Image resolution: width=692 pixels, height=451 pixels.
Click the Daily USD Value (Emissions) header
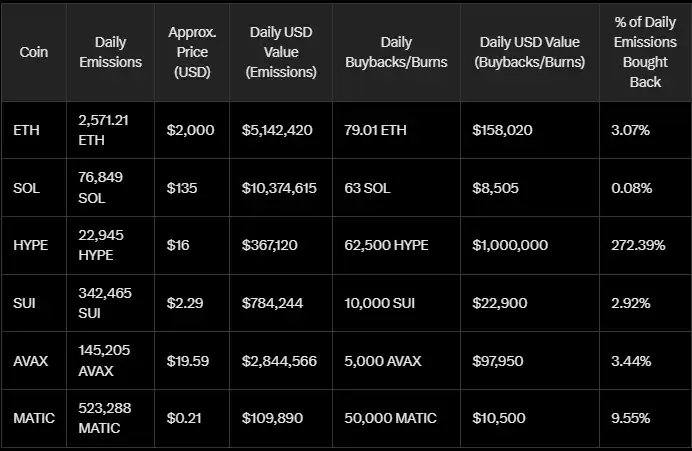281,52
